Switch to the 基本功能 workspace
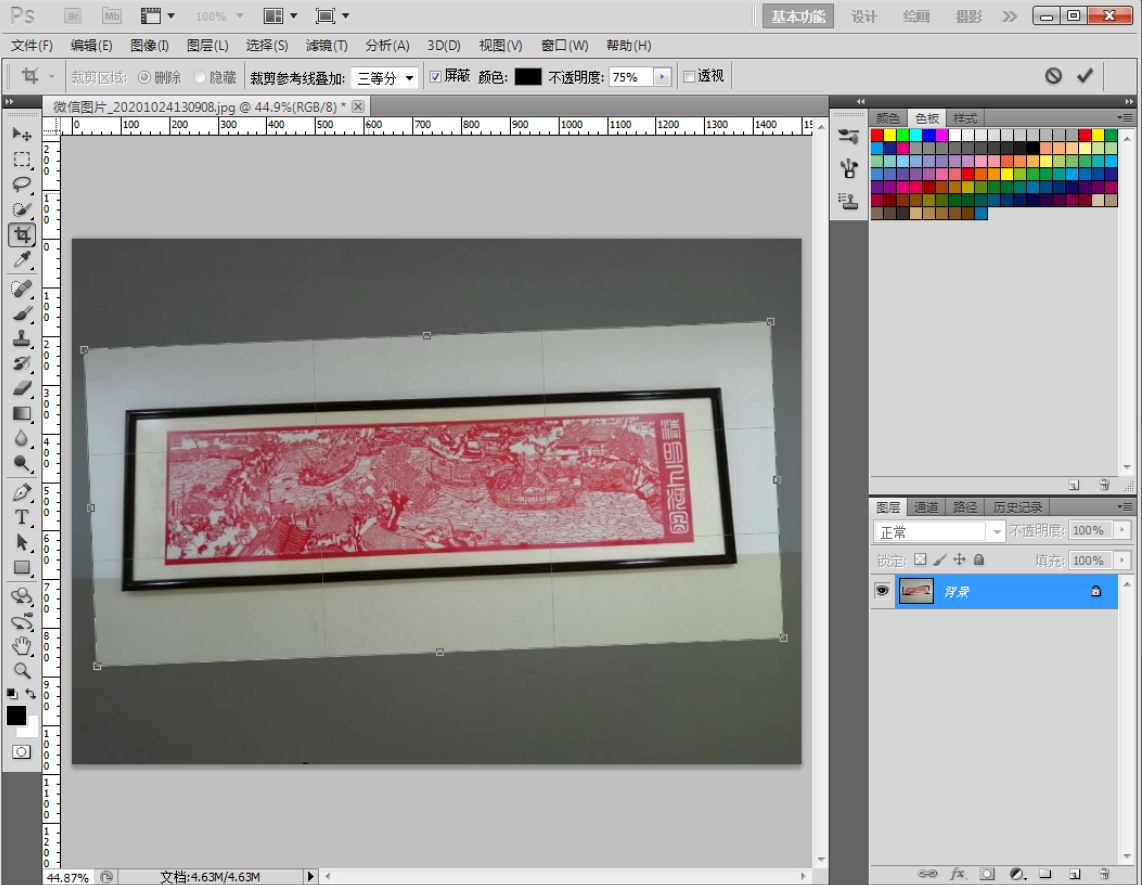Image resolution: width=1142 pixels, height=885 pixels. (x=798, y=16)
